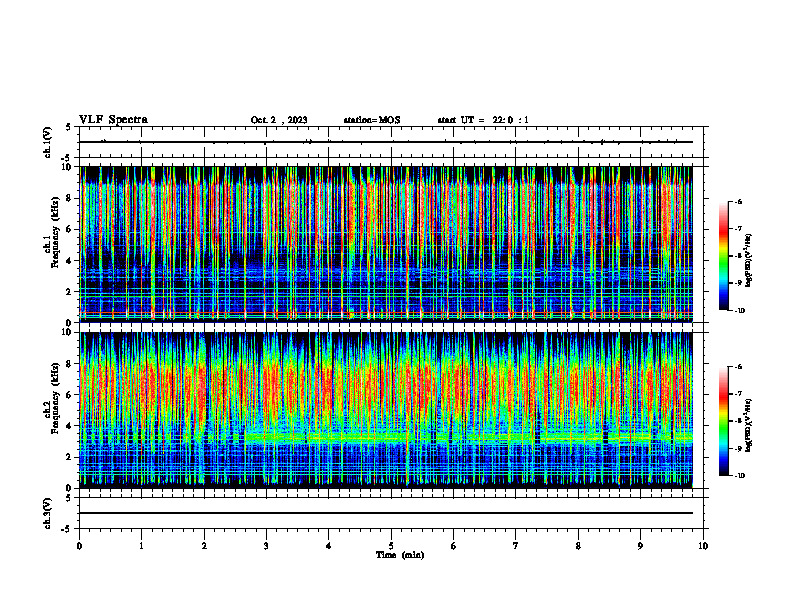Image resolution: width=792 pixels, height=612 pixels.
Task: Click the ch.1 voltage waveform trace
Action: coord(386,142)
